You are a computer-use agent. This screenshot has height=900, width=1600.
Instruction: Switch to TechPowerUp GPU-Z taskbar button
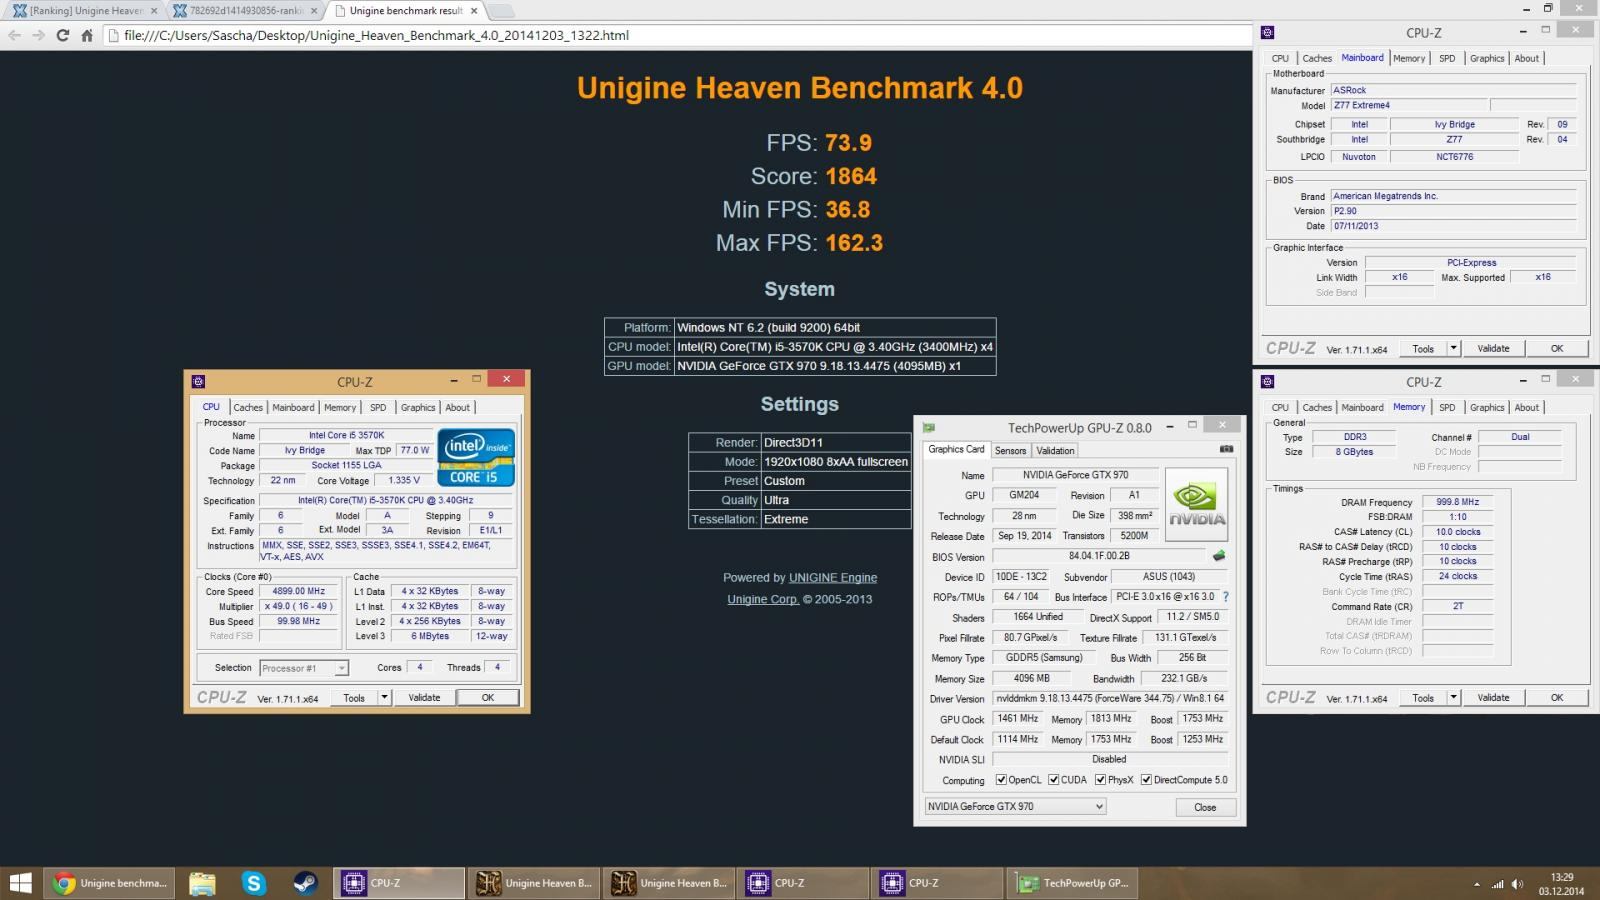[x=1074, y=883]
